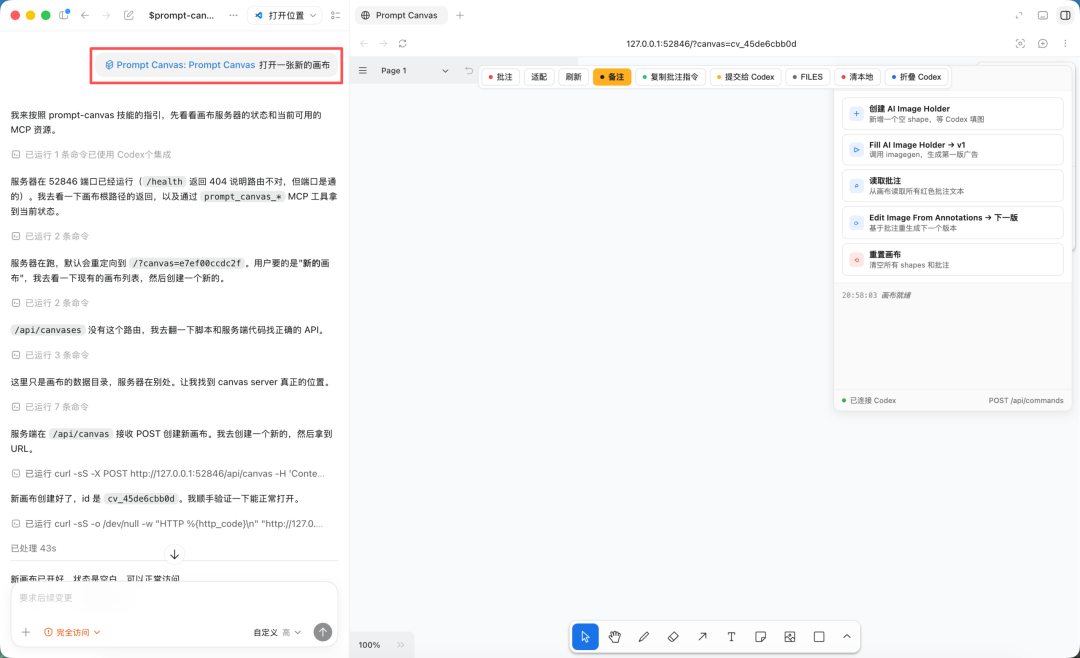Run the 读取批注 command
This screenshot has height=658, width=1080.
(x=953, y=186)
